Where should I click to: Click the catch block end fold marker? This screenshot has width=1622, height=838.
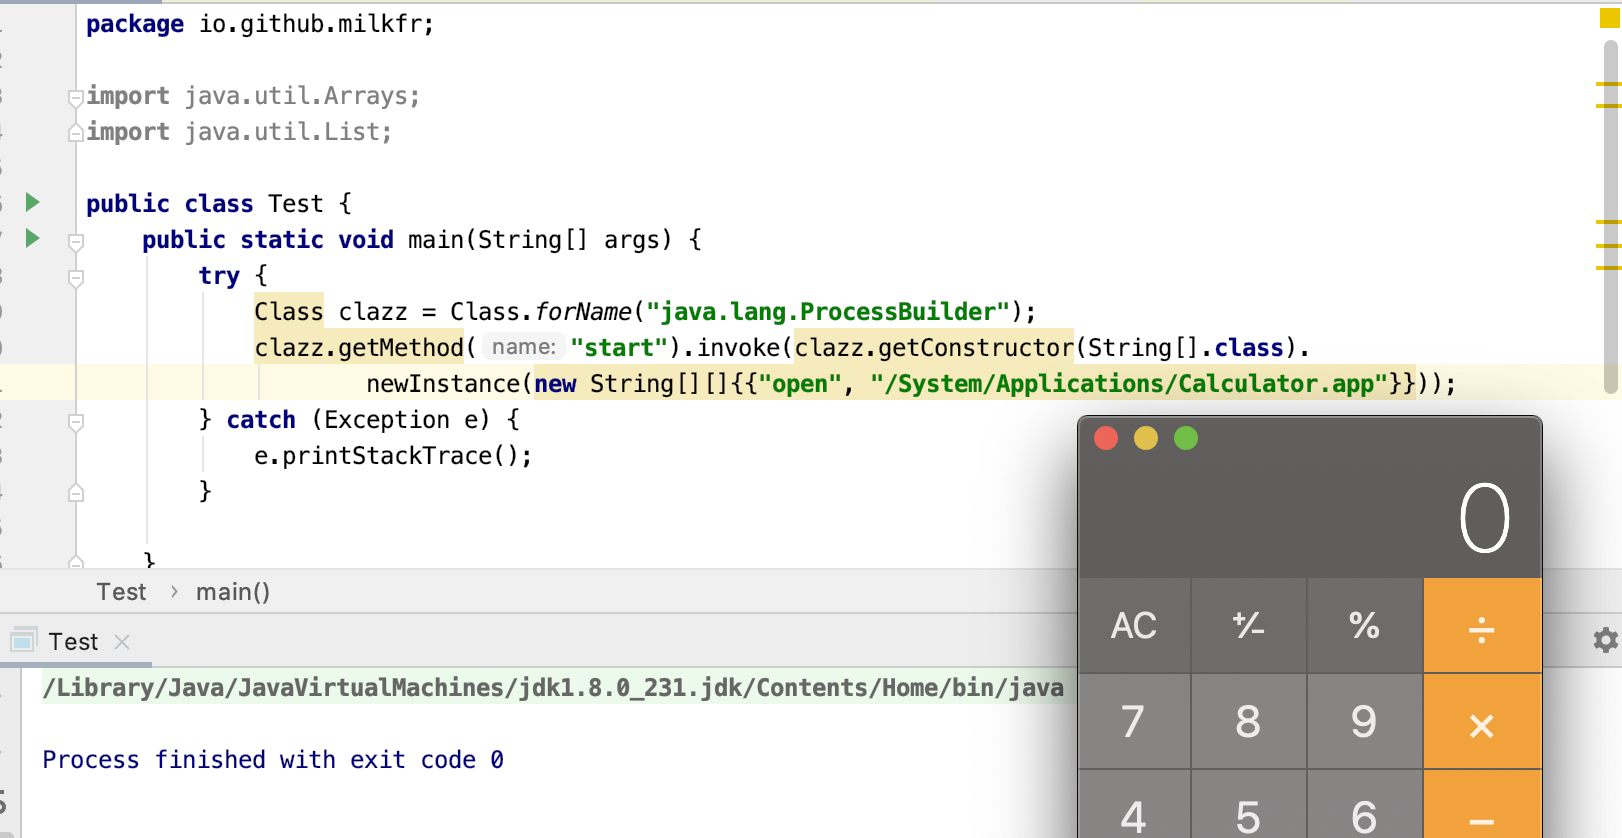tap(75, 492)
